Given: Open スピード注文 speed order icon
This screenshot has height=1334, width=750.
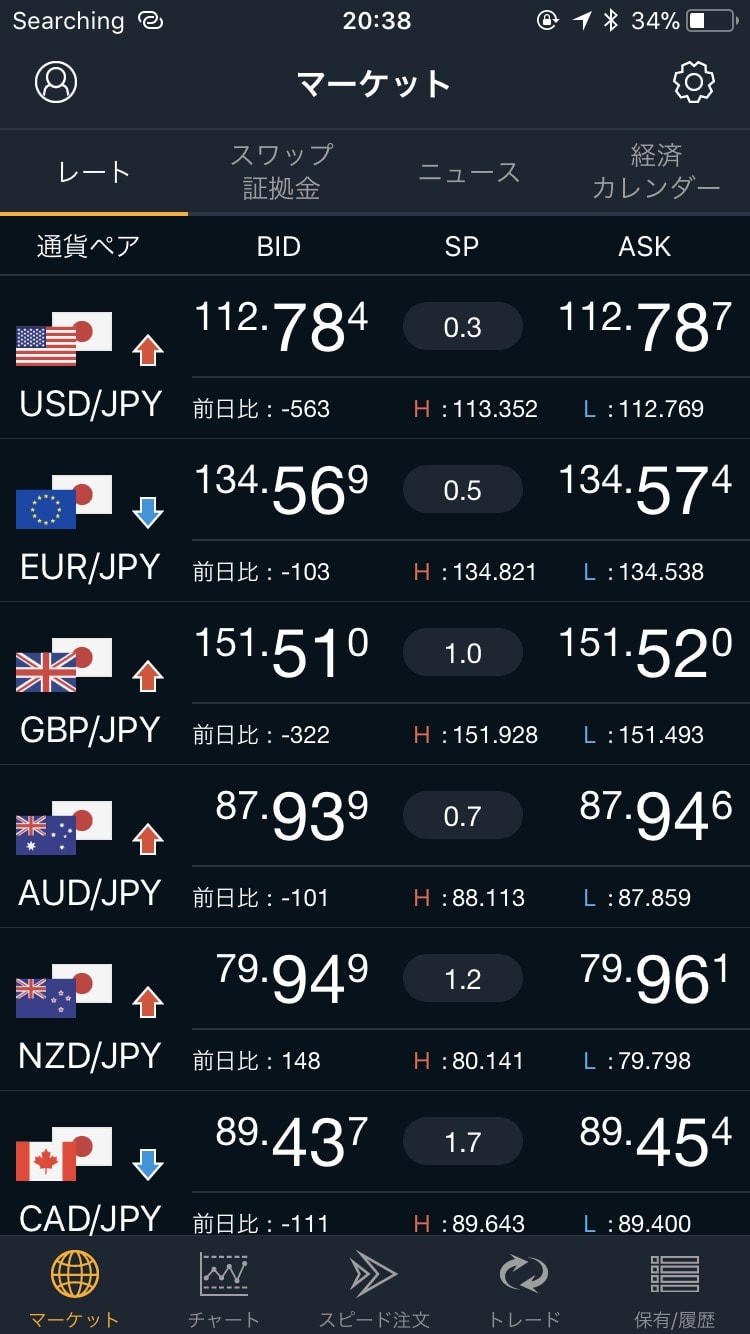Looking at the screenshot, I should (x=374, y=1274).
